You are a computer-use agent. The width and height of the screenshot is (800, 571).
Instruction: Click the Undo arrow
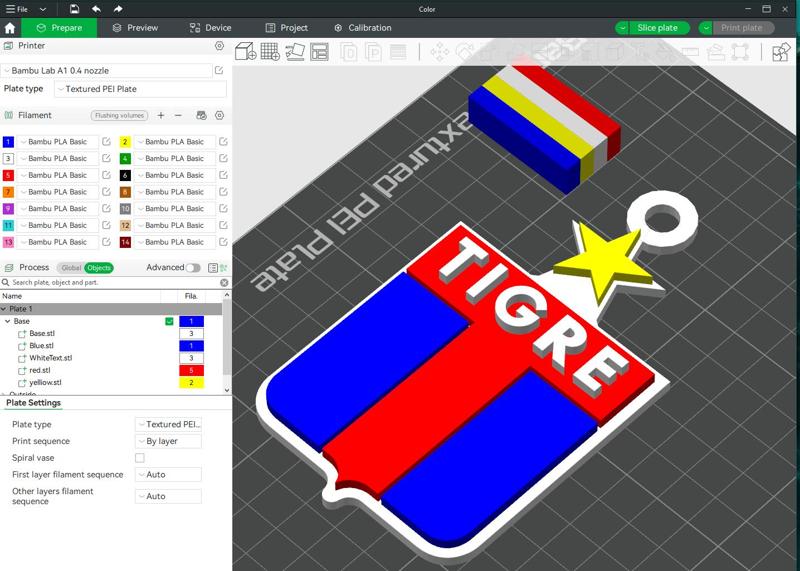pos(96,9)
